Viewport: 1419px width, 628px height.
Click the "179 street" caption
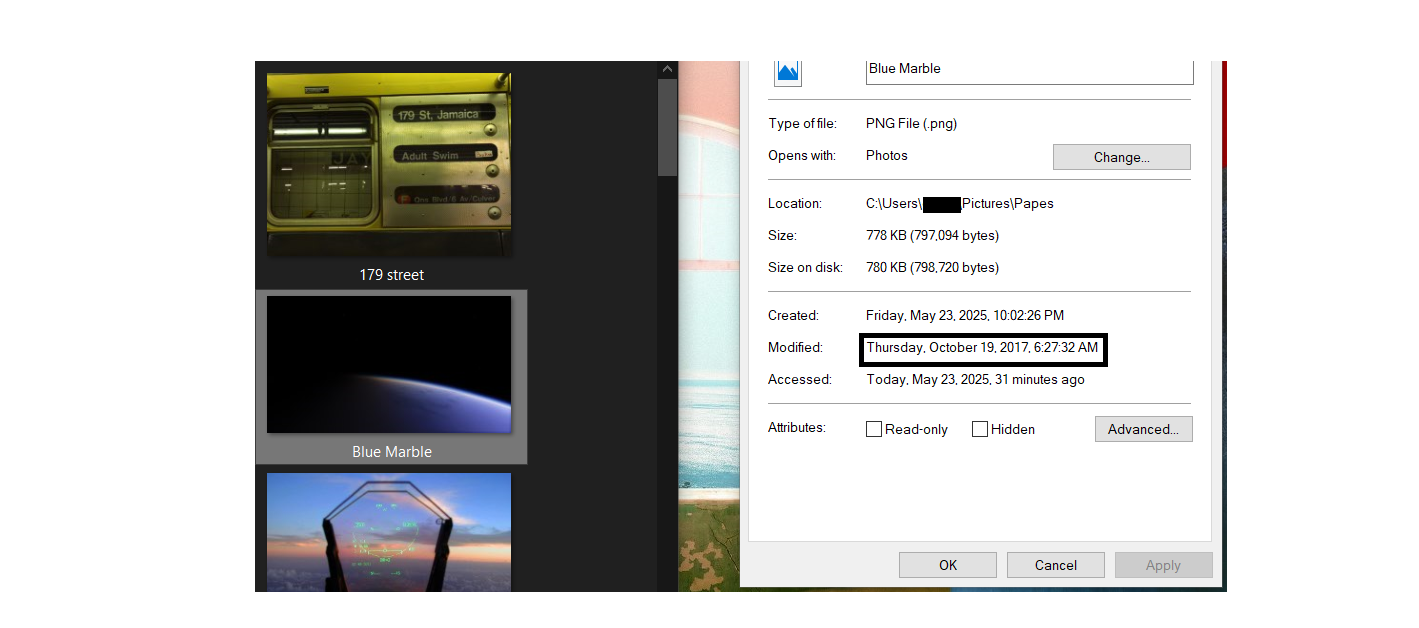pyautogui.click(x=392, y=274)
